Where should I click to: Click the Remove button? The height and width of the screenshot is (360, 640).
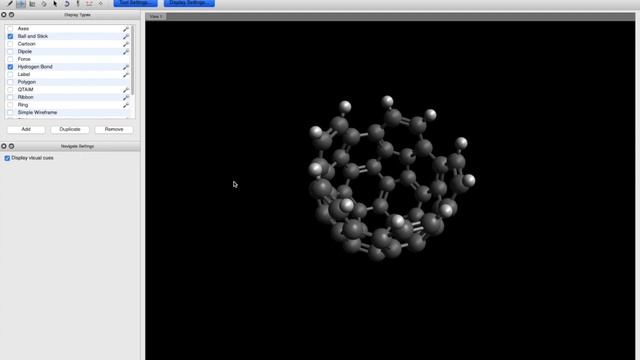pos(114,129)
